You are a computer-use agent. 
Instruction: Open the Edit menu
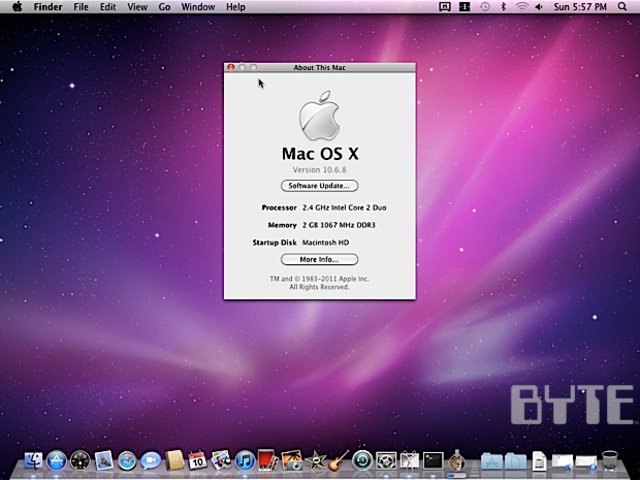(108, 7)
